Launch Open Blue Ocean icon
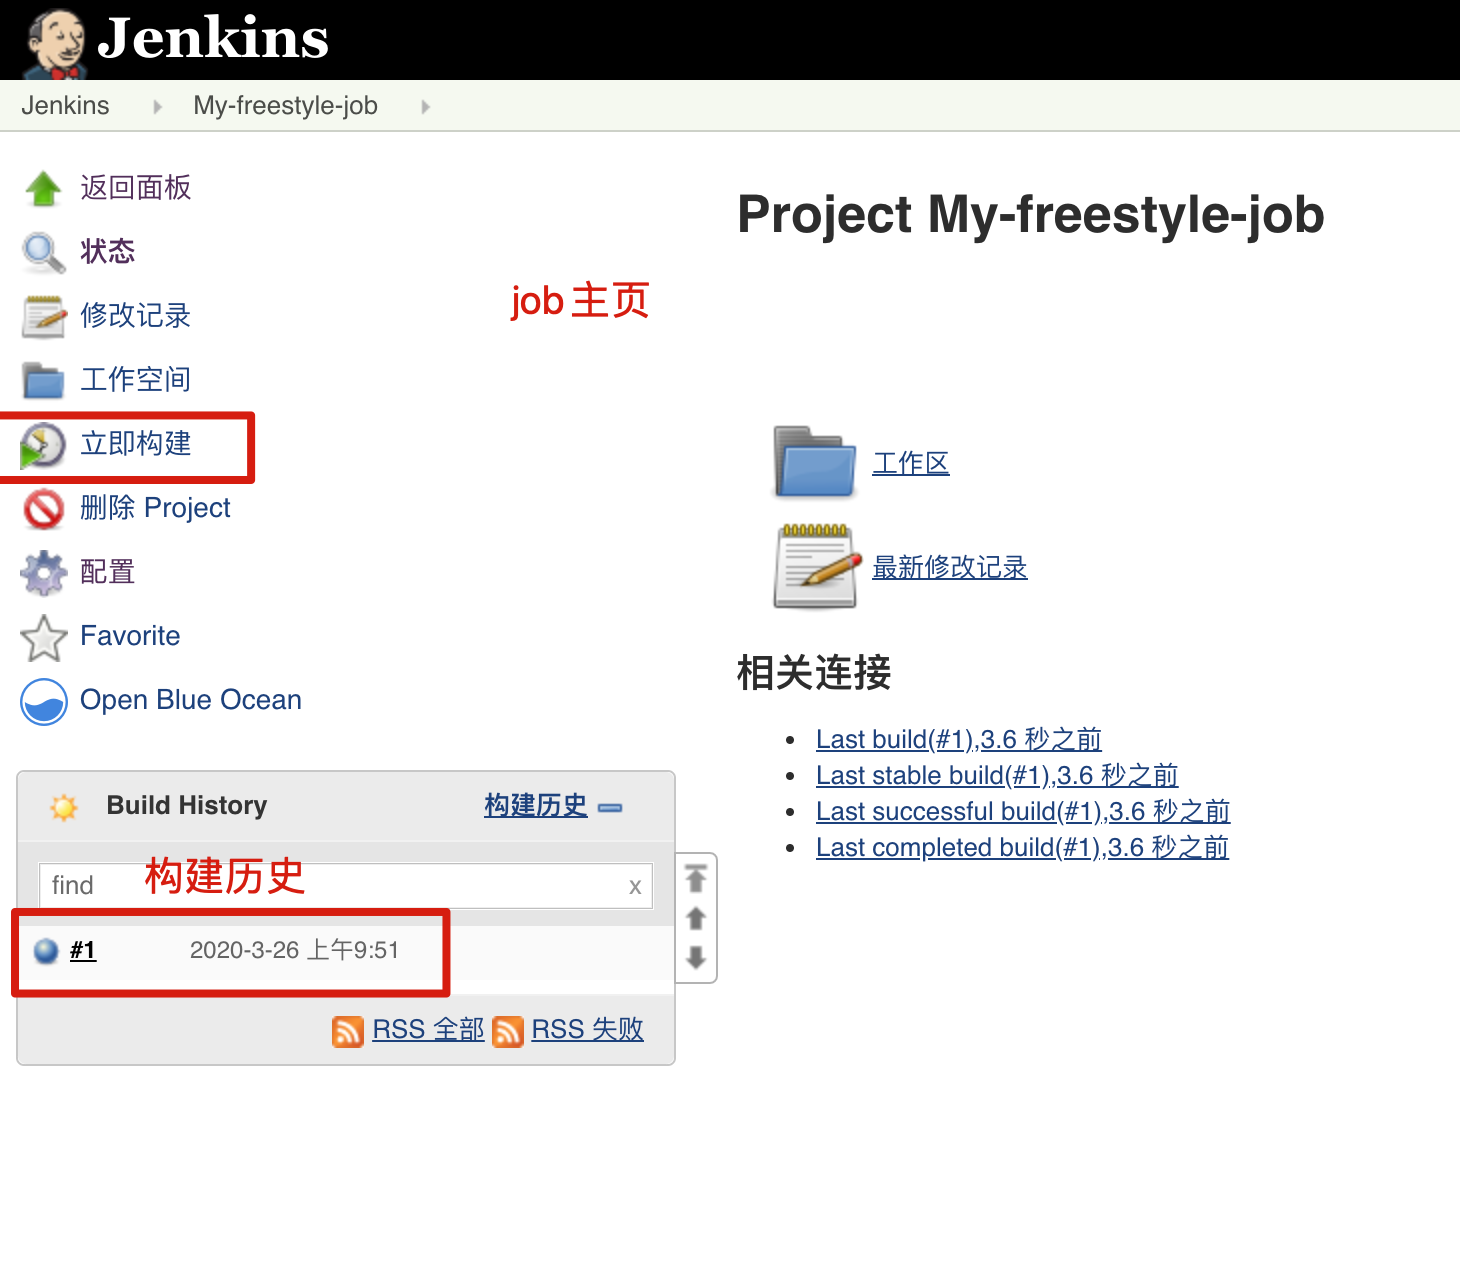This screenshot has width=1460, height=1270. coord(43,701)
